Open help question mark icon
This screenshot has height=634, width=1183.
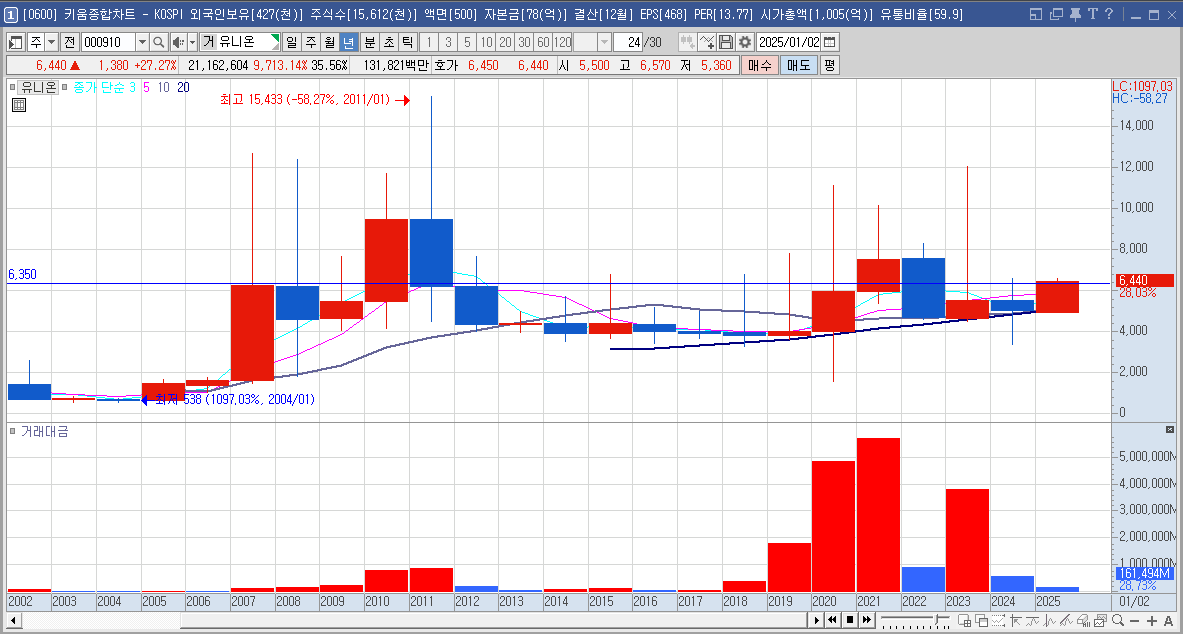click(x=1108, y=14)
